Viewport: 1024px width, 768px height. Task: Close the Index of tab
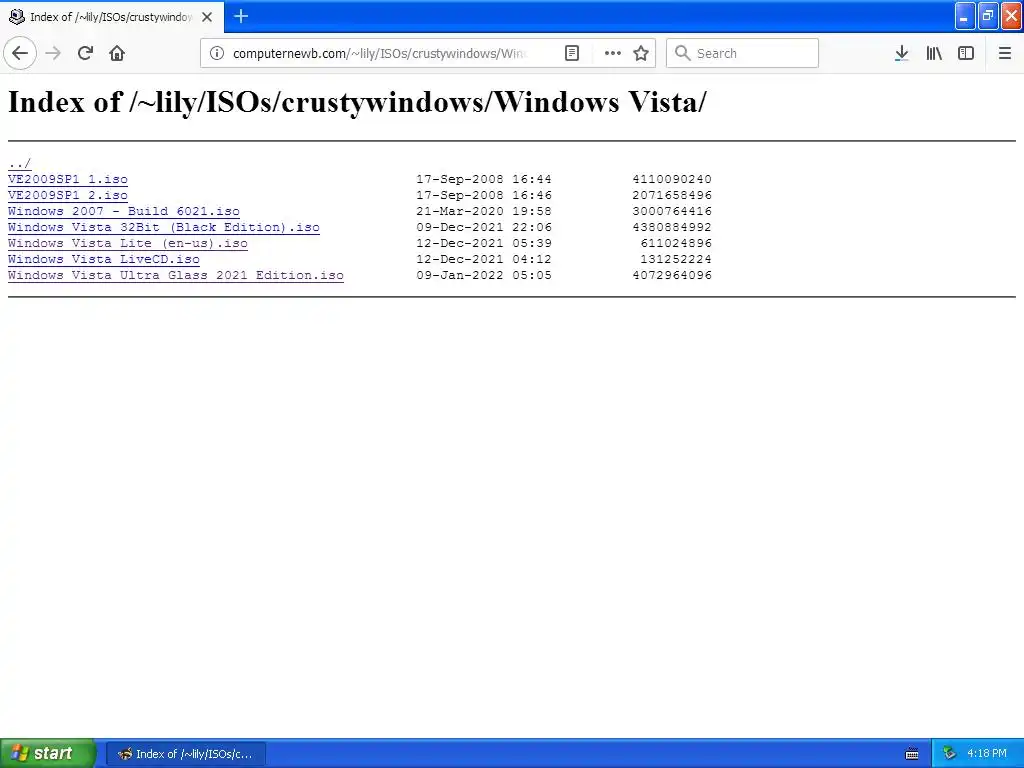coord(207,17)
